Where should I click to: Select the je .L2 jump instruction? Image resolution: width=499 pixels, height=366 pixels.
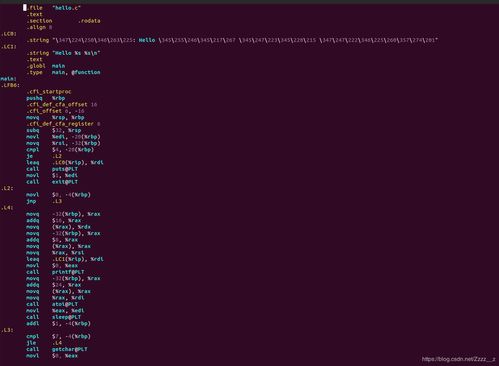tap(44, 156)
